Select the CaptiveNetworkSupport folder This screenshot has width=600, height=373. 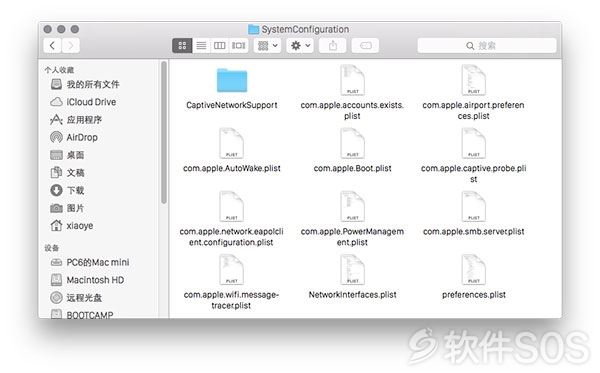click(x=232, y=89)
